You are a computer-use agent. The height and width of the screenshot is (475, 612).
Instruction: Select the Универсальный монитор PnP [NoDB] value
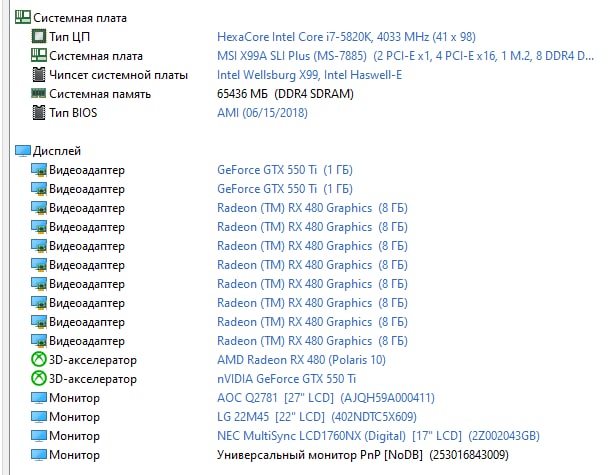point(363,455)
